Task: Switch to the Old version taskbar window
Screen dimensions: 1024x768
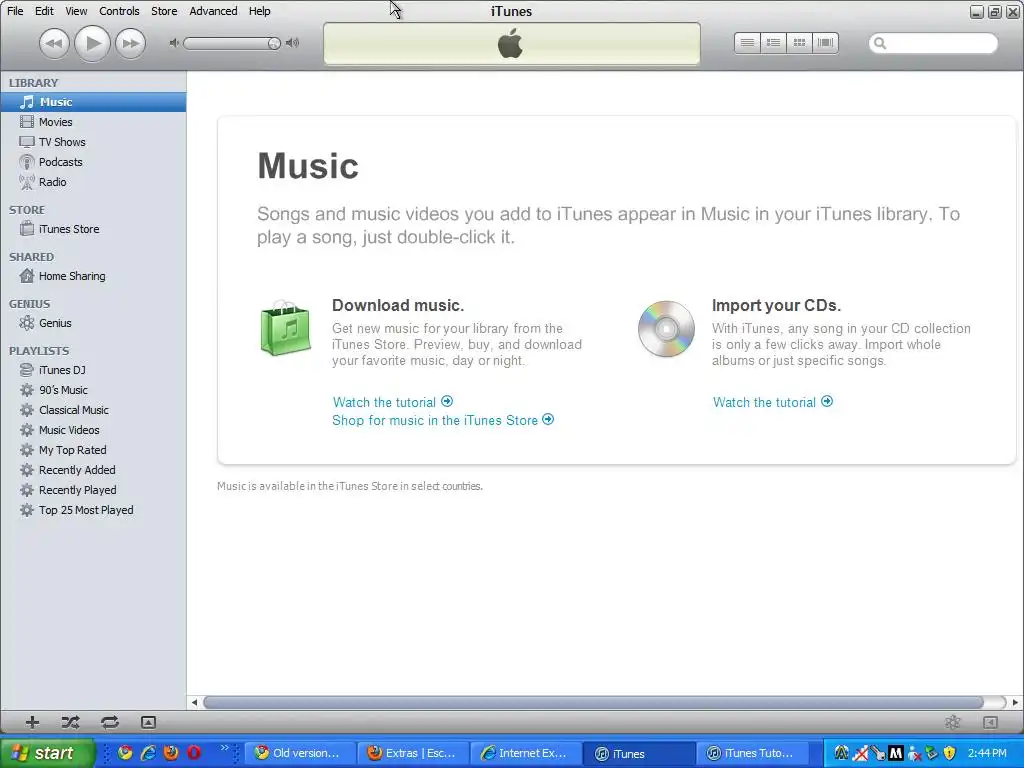Action: tap(299, 753)
